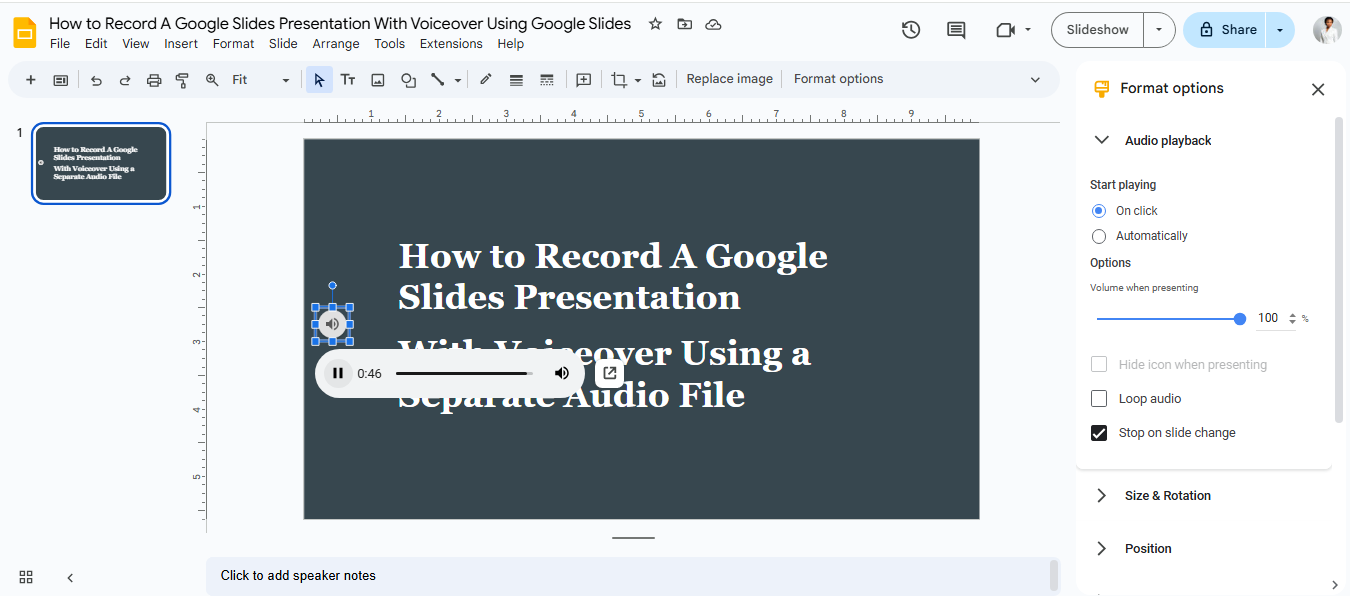
Task: Open the grid view icon
Action: [x=26, y=577]
